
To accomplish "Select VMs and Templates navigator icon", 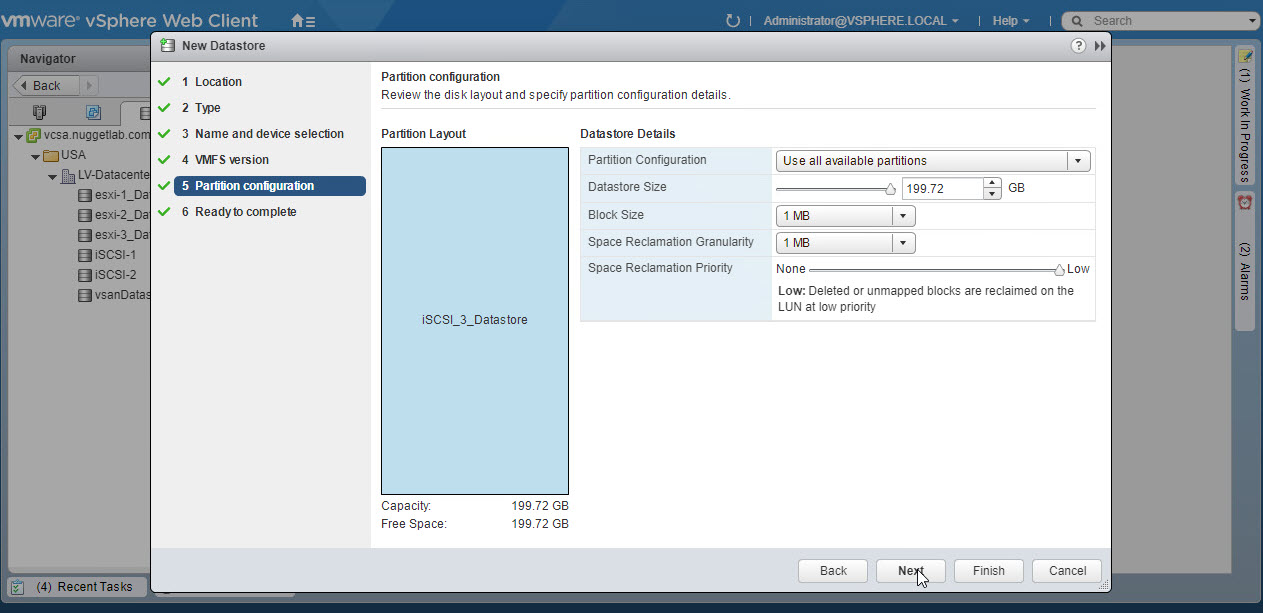I will click(93, 113).
